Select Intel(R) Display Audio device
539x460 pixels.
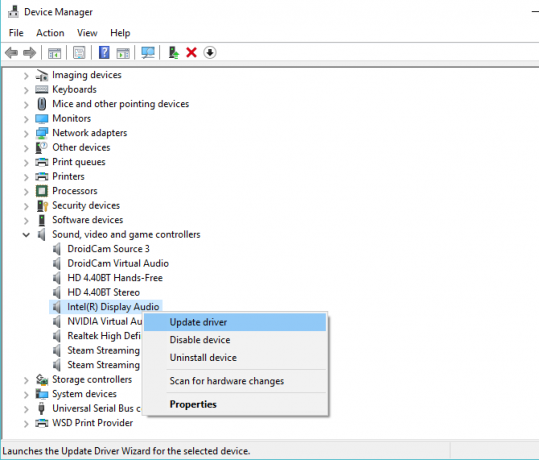[x=113, y=307]
